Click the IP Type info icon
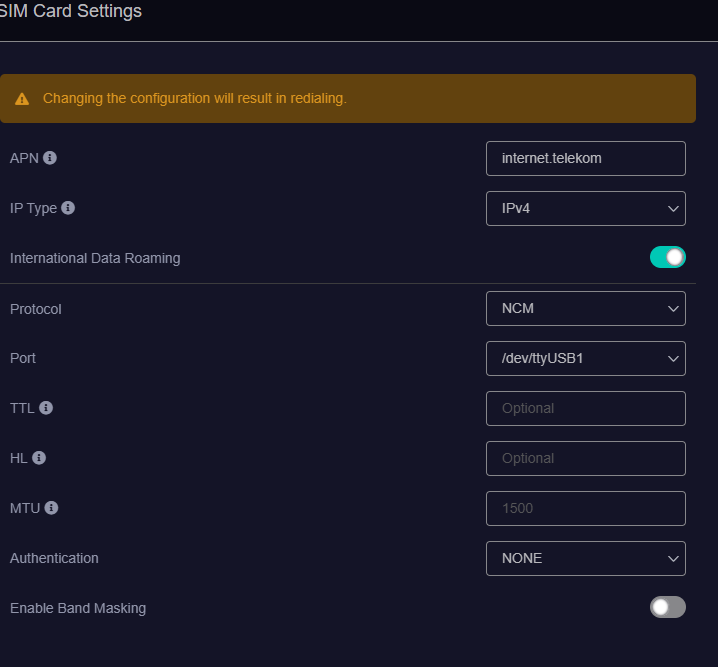Screen dimensions: 718x667 68,208
